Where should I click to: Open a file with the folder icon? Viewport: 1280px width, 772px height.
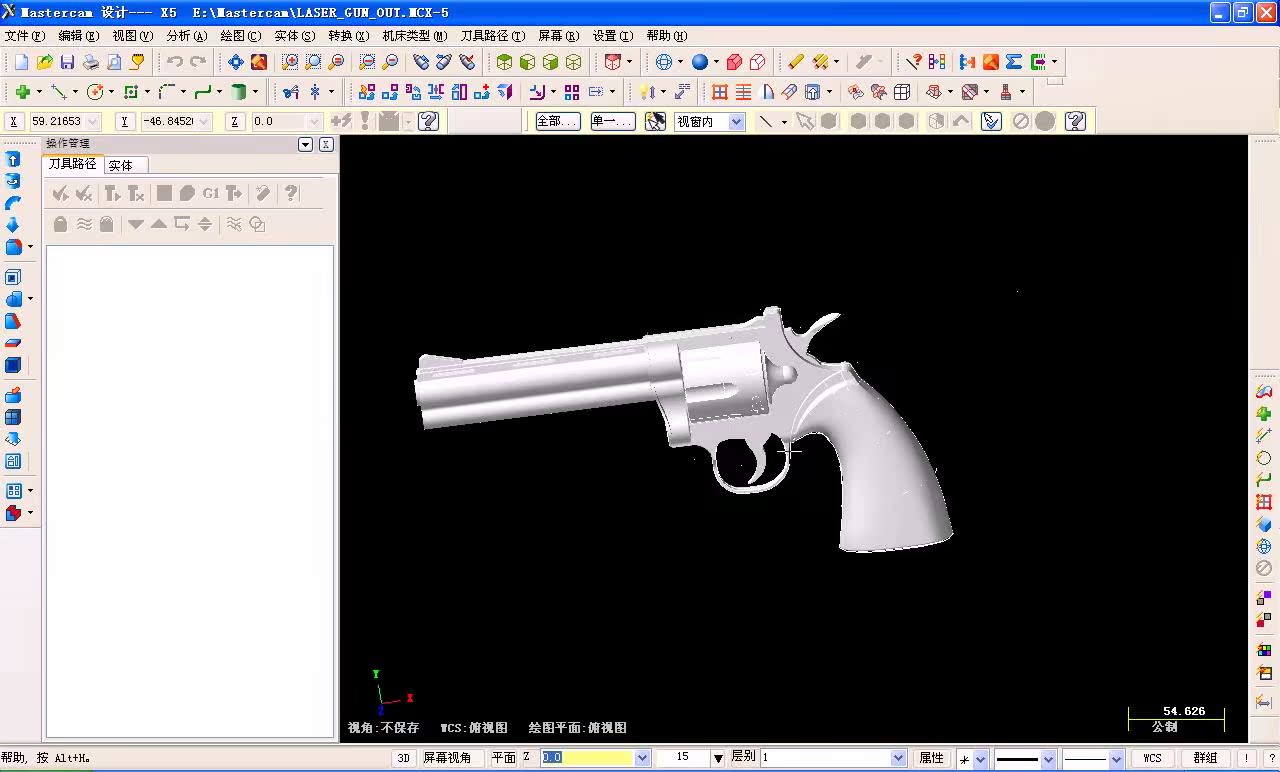tap(44, 62)
